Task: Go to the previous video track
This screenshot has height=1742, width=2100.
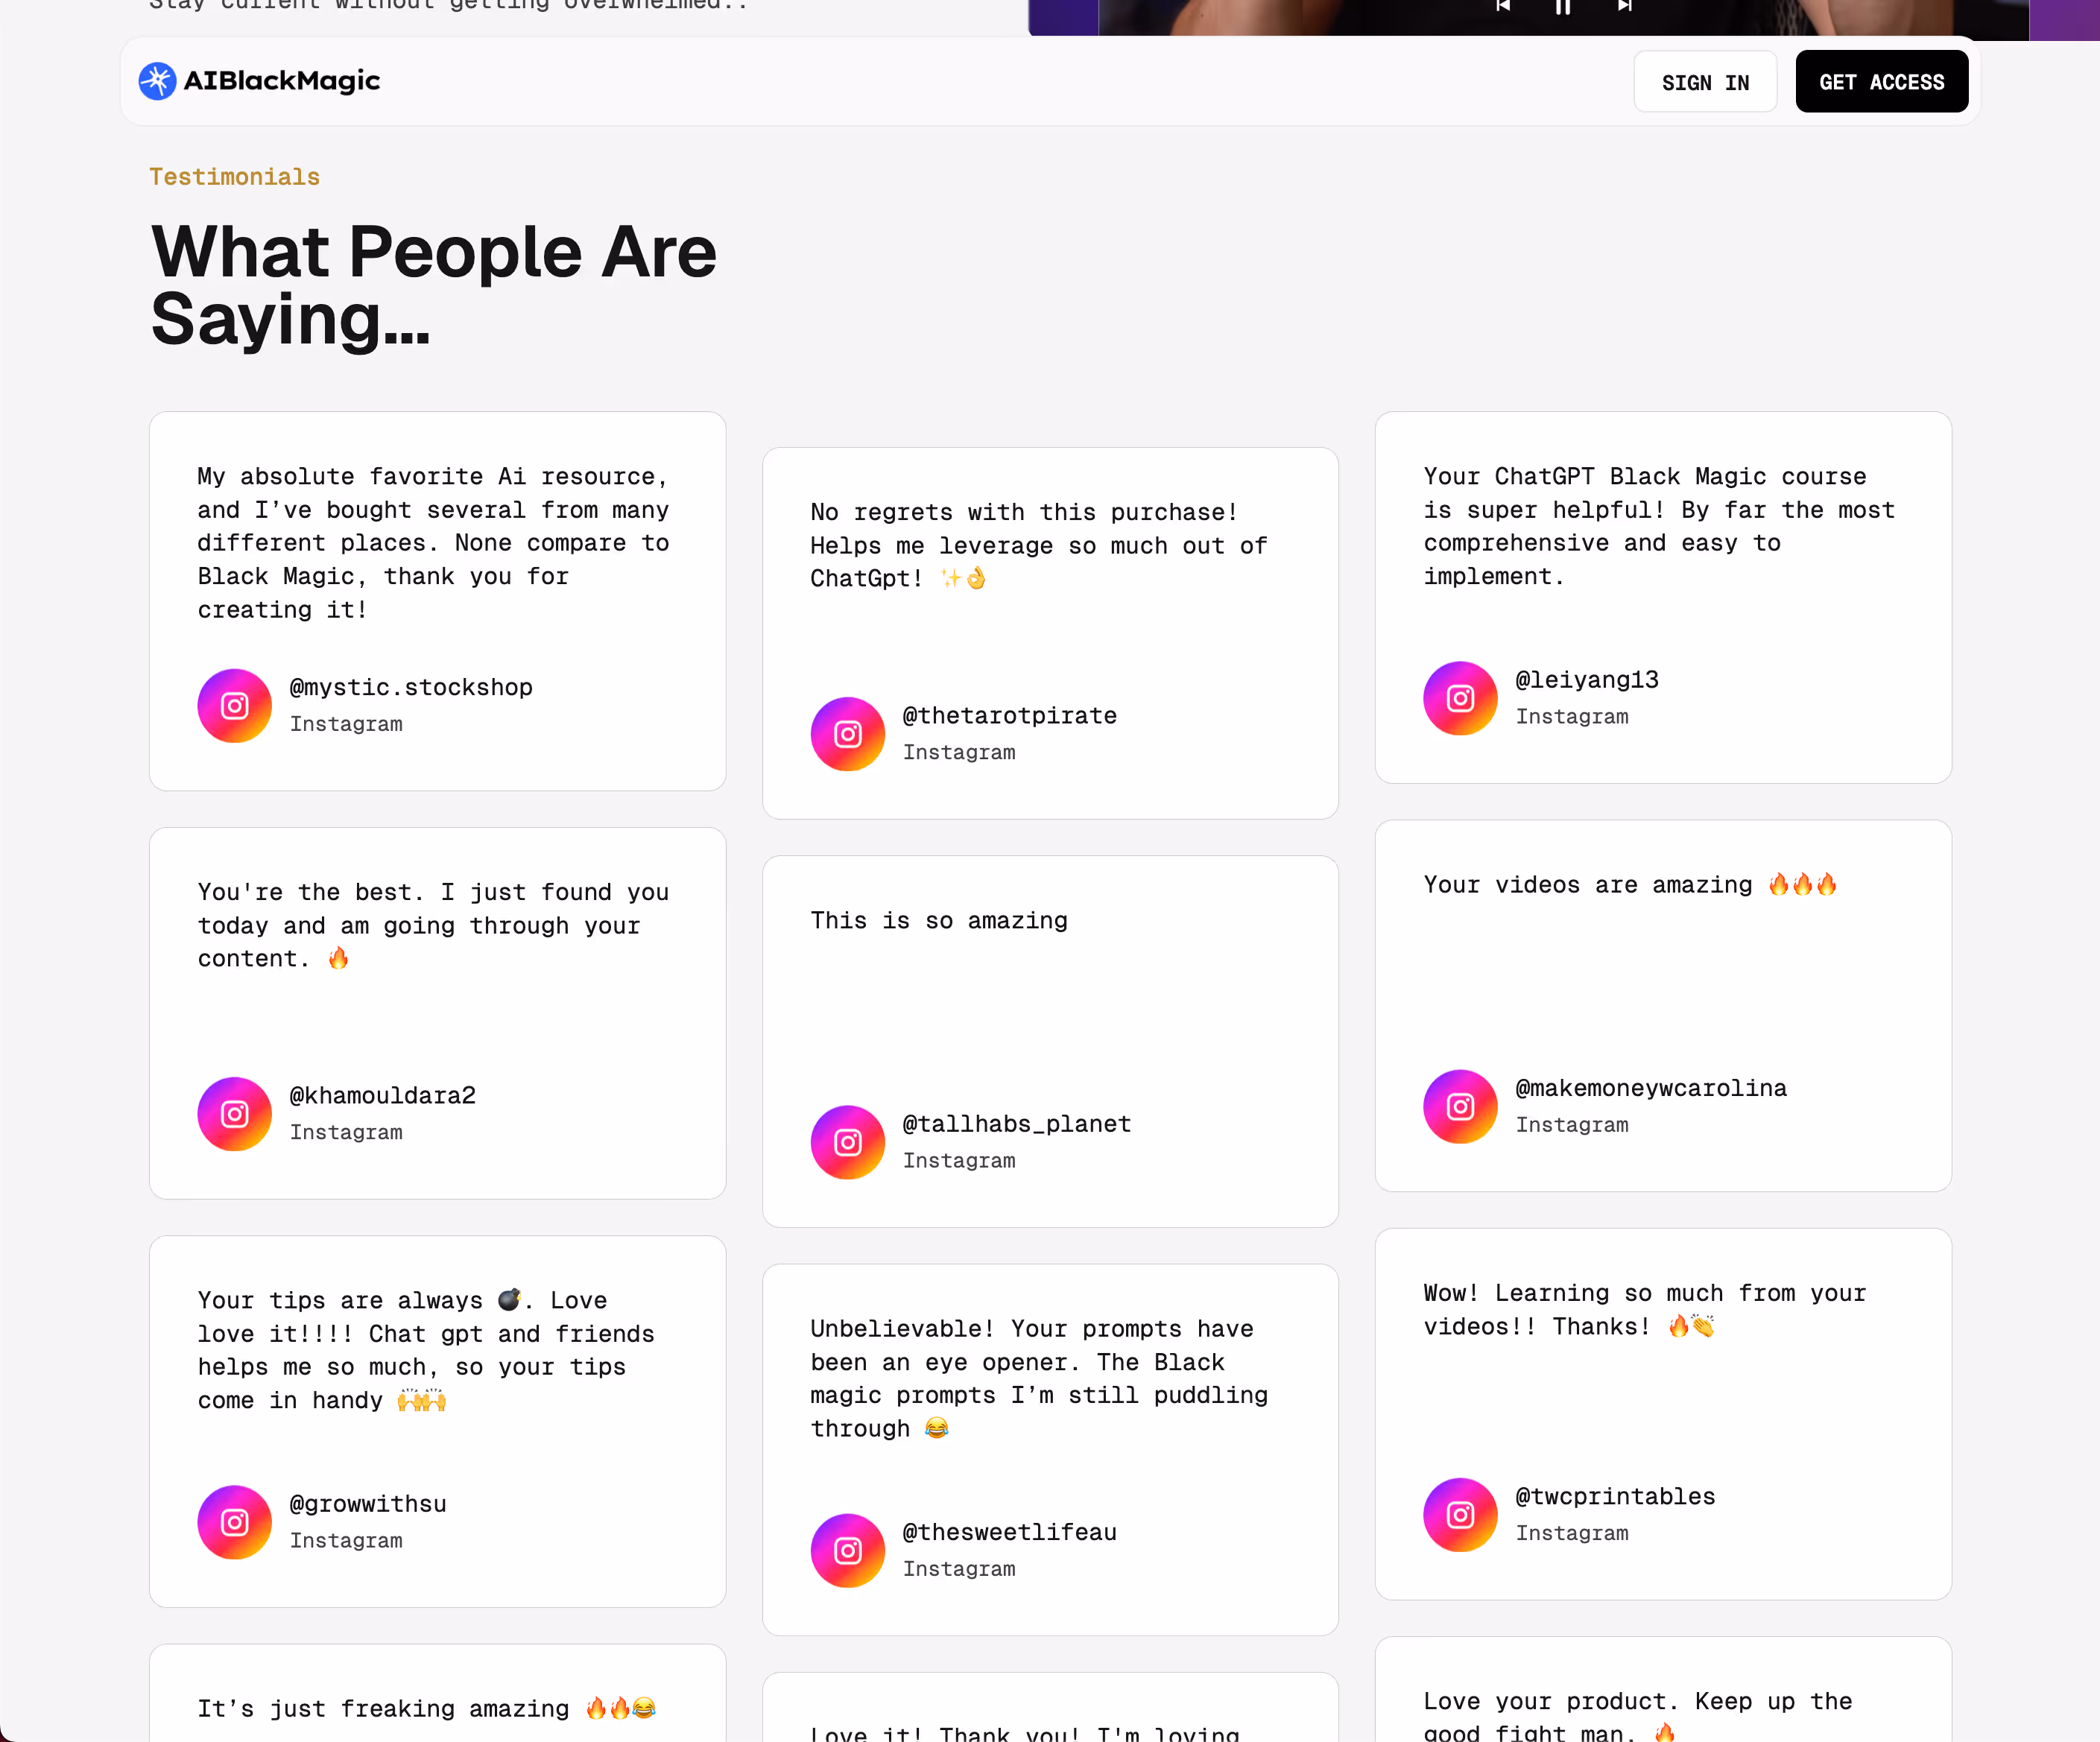Action: click(x=1502, y=6)
